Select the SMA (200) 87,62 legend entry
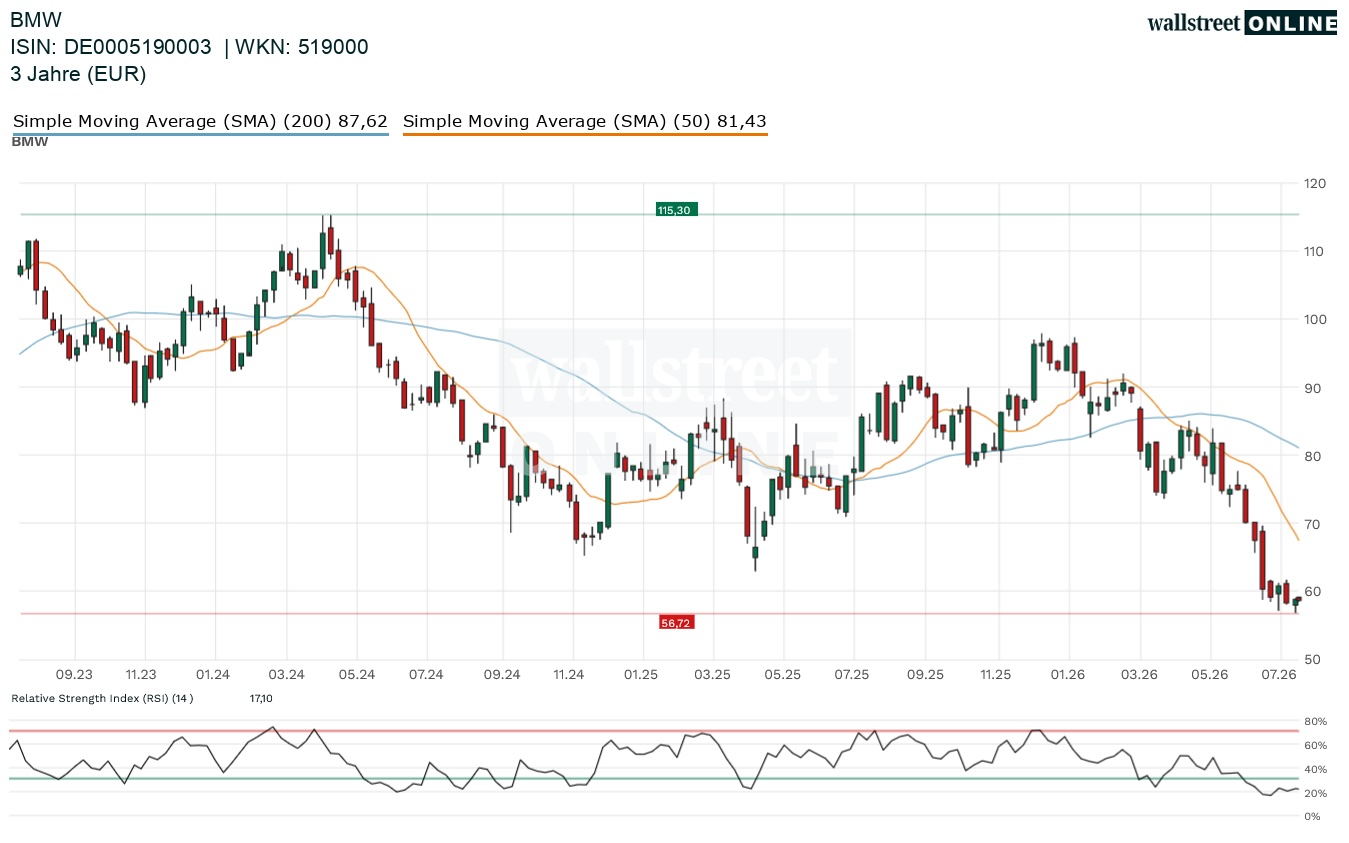 pos(200,122)
